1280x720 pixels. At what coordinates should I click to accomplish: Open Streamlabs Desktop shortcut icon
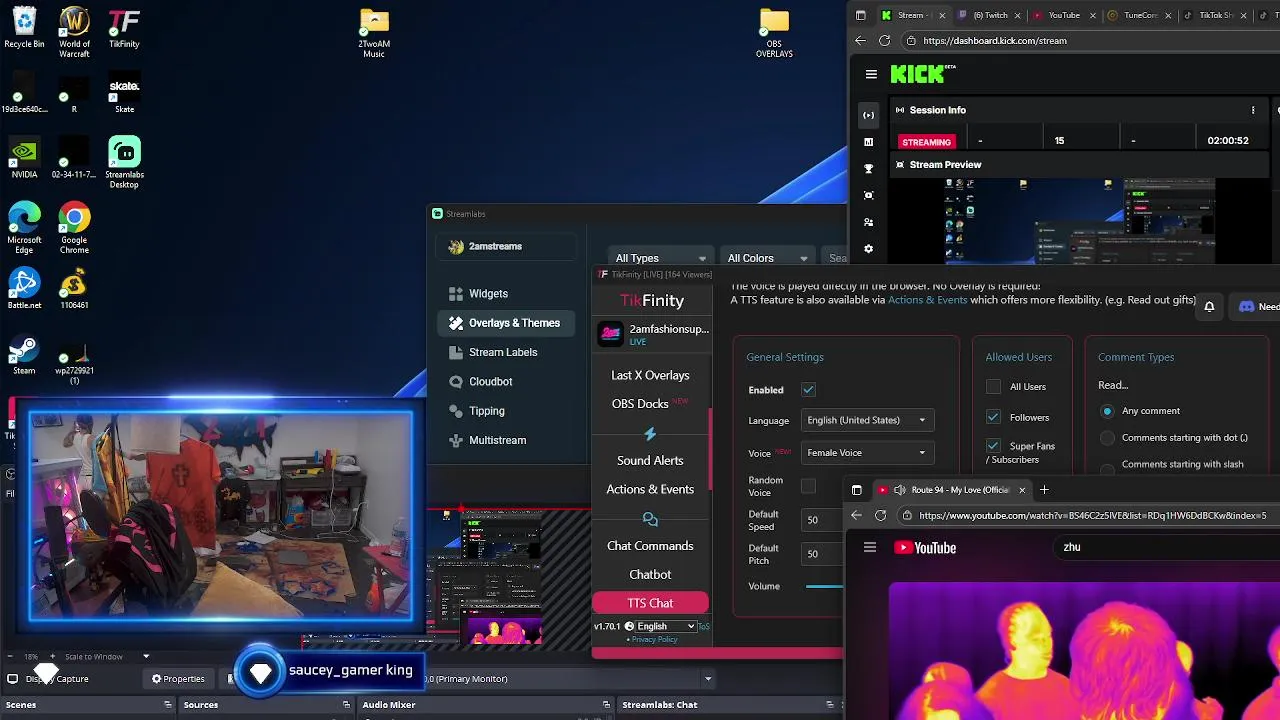point(124,163)
